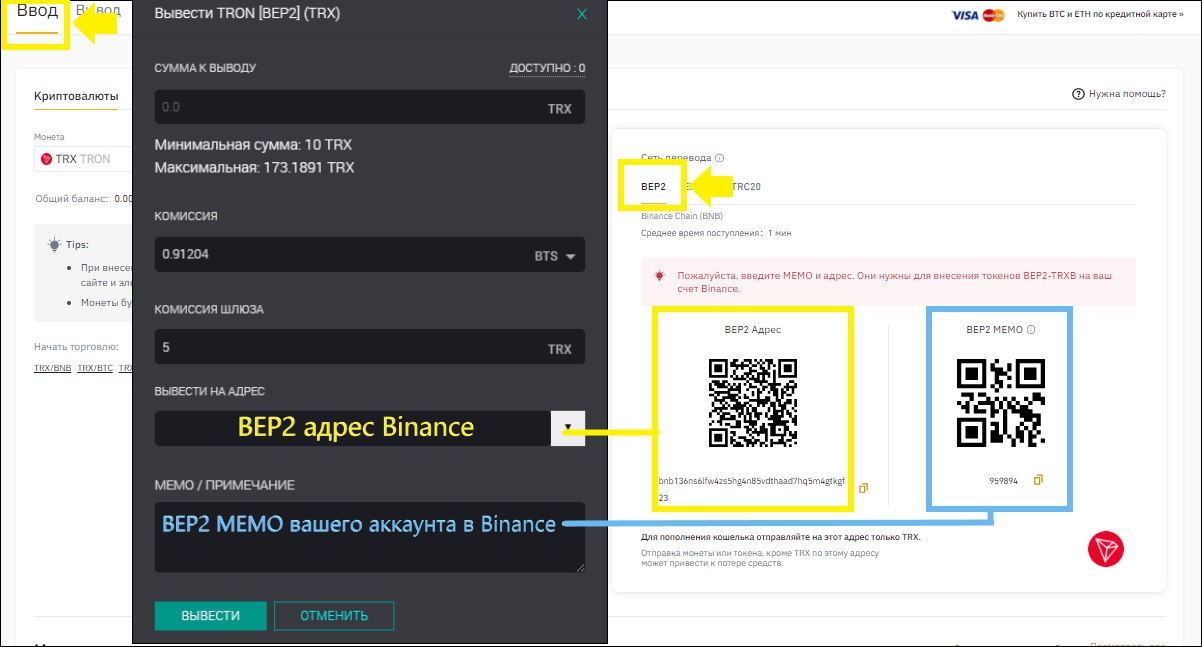Select the TRC20 network tab
Viewport: 1202px width, 647px height.
click(x=747, y=186)
